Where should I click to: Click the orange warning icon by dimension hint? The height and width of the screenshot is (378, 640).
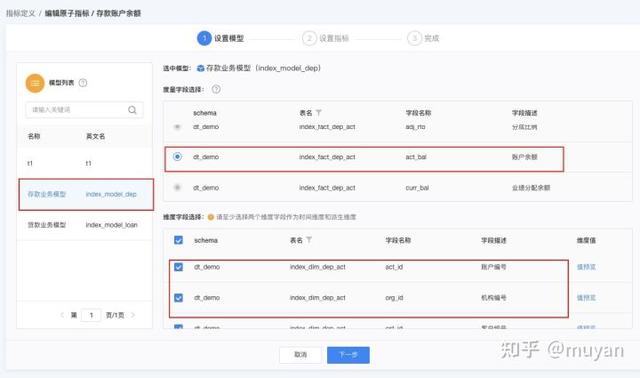coord(211,217)
